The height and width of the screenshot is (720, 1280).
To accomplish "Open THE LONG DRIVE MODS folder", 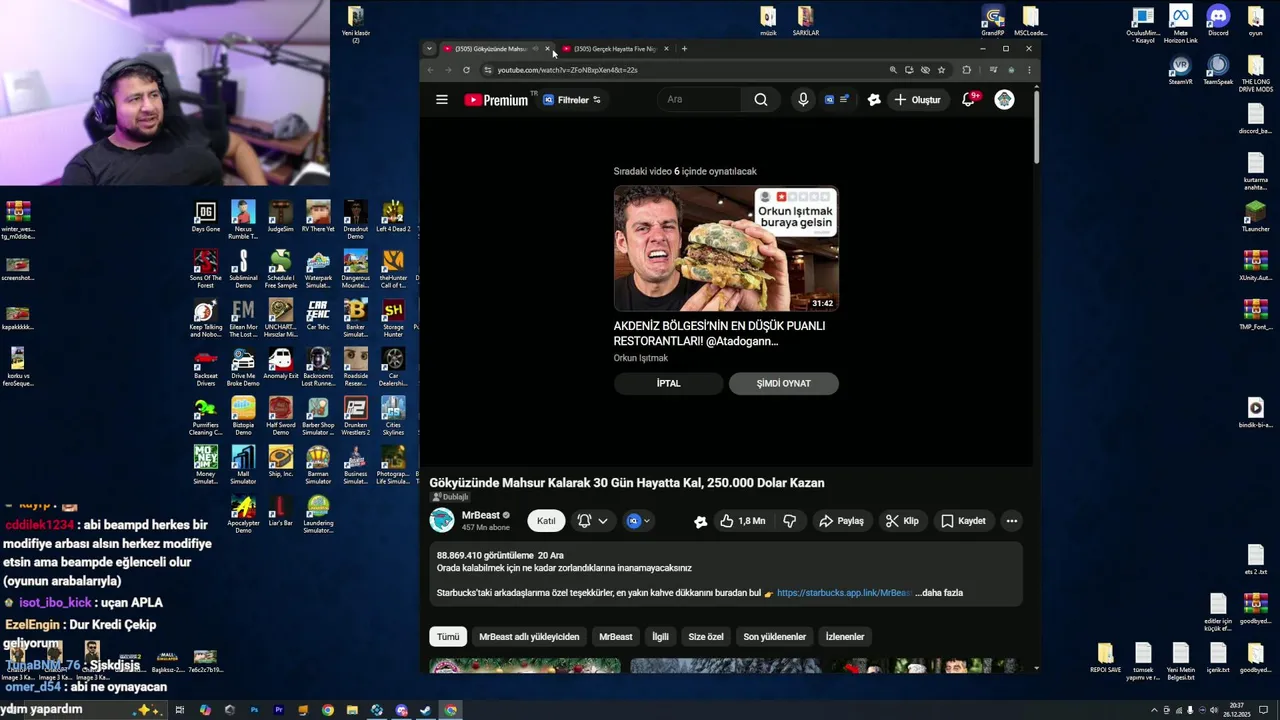I will coord(1256,75).
